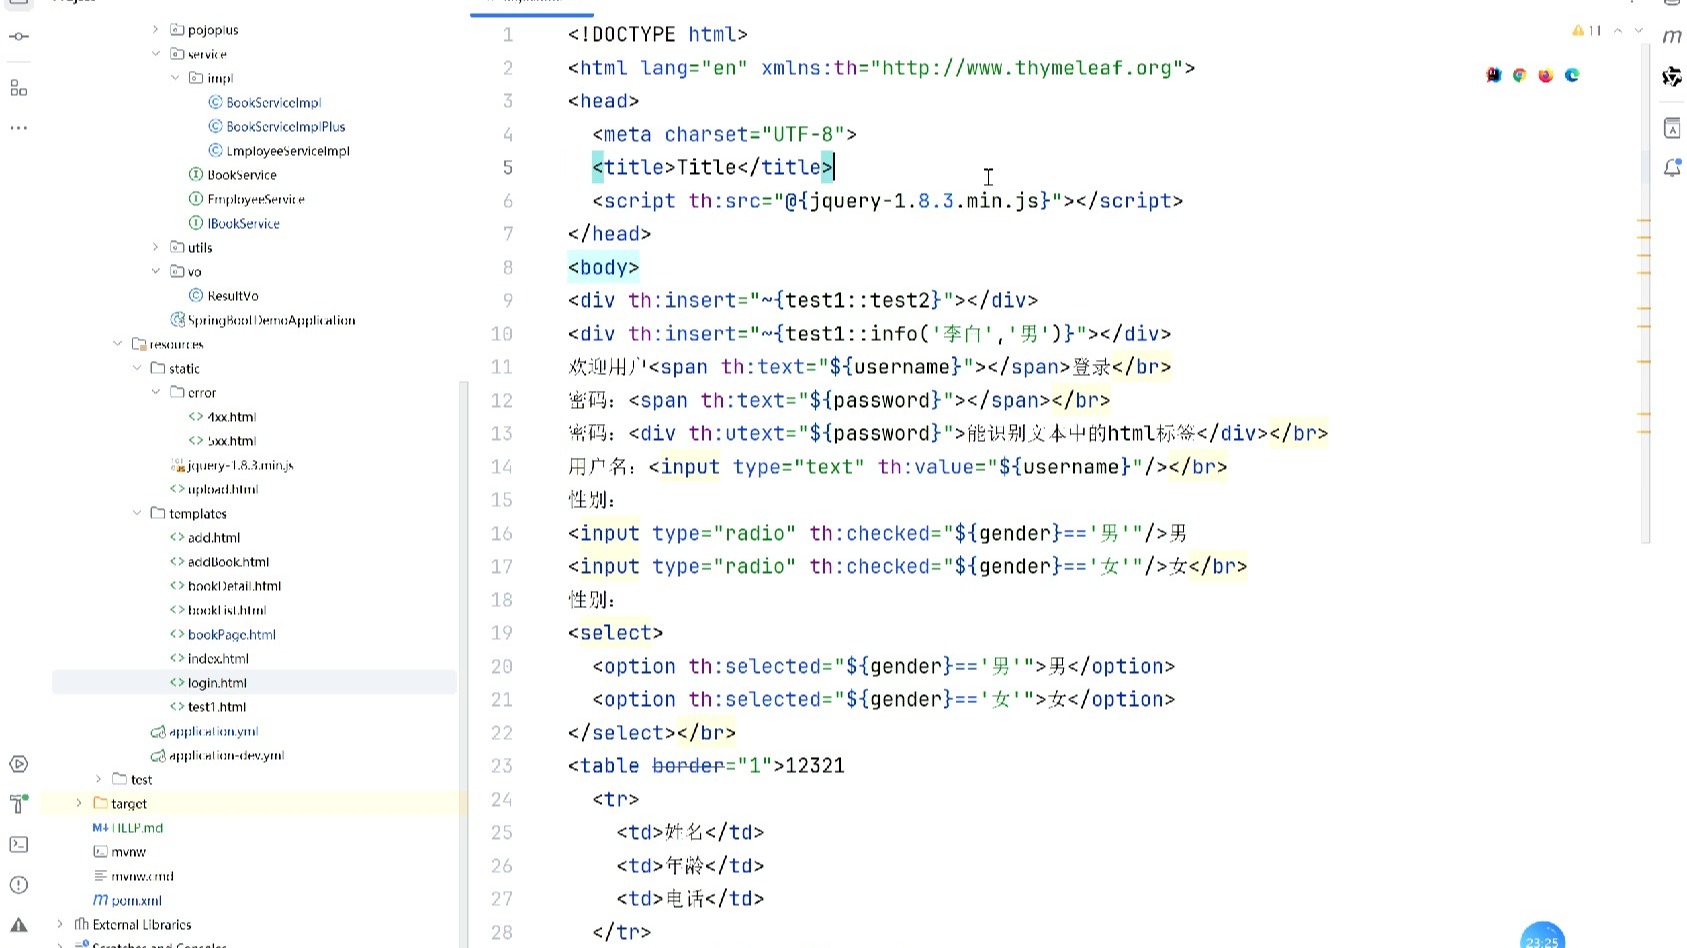Collapse the resources folder

pyautogui.click(x=118, y=344)
